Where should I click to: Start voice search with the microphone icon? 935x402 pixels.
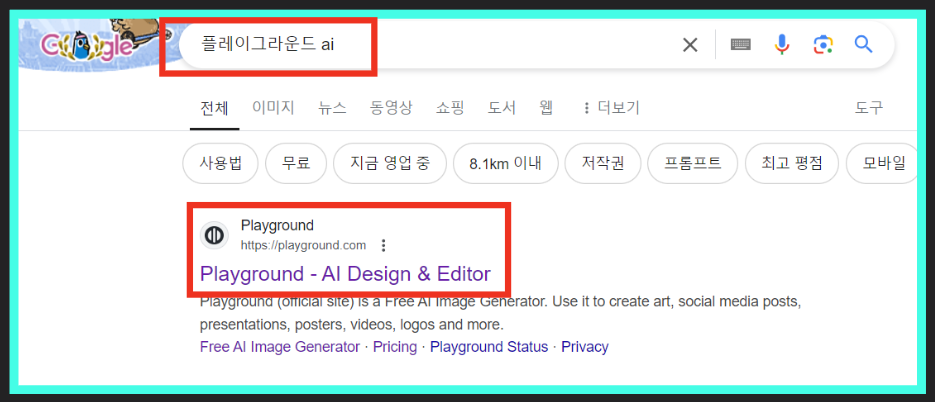point(782,45)
